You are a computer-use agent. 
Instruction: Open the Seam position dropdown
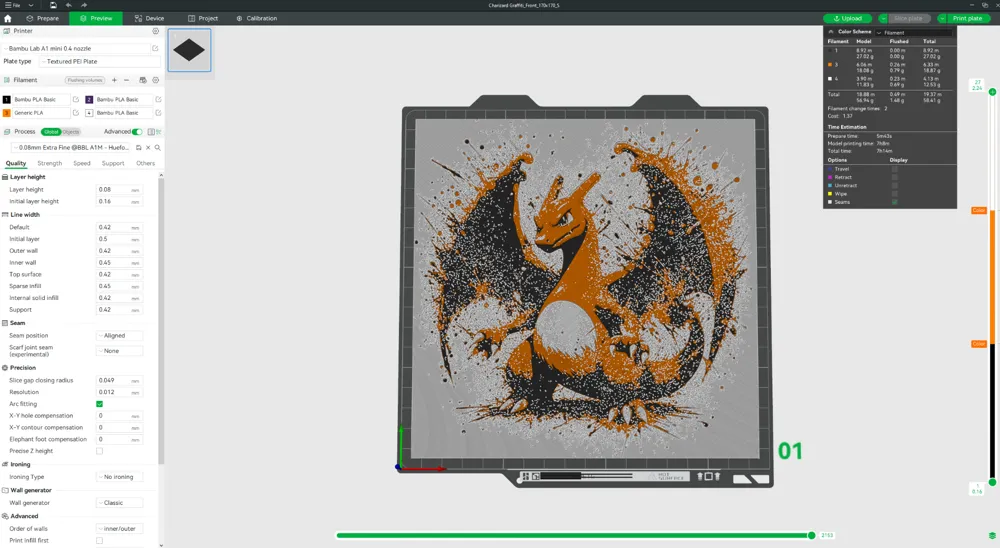point(120,336)
